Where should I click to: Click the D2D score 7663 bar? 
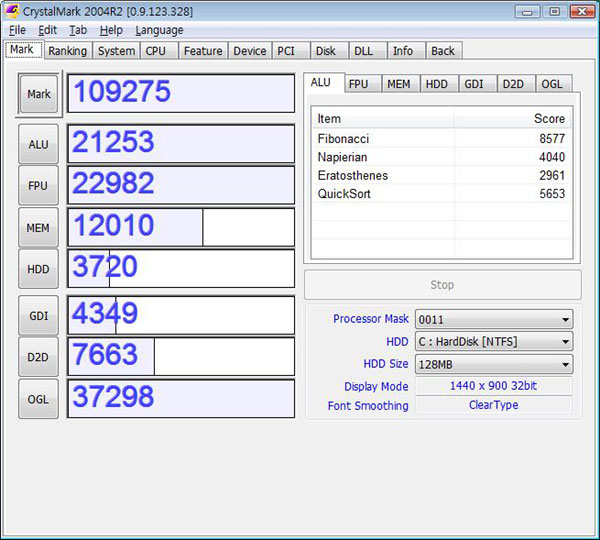point(181,357)
